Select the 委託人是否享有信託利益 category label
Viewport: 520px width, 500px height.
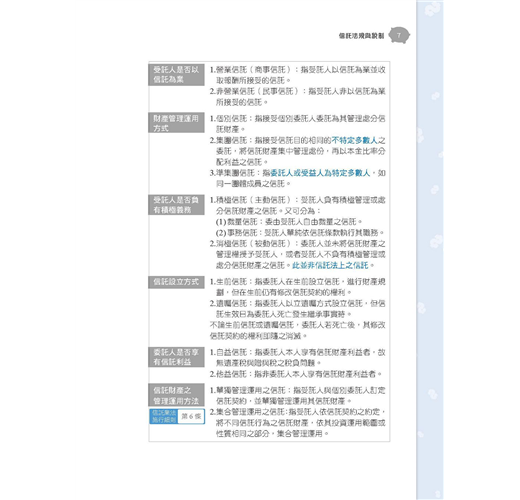click(x=176, y=357)
